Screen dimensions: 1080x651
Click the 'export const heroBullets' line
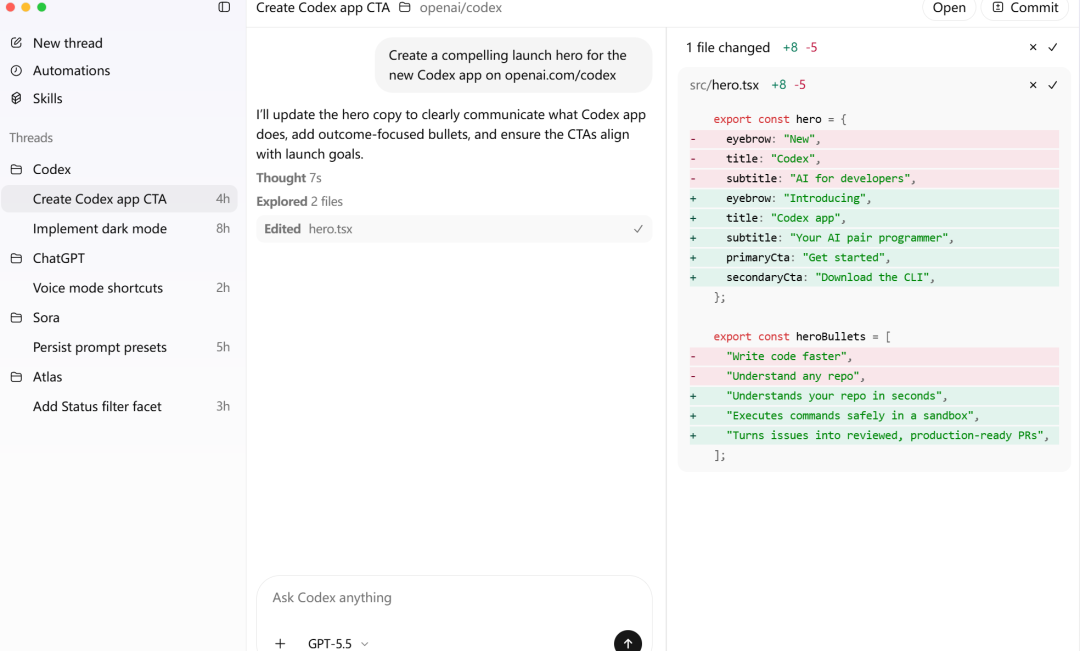click(802, 337)
